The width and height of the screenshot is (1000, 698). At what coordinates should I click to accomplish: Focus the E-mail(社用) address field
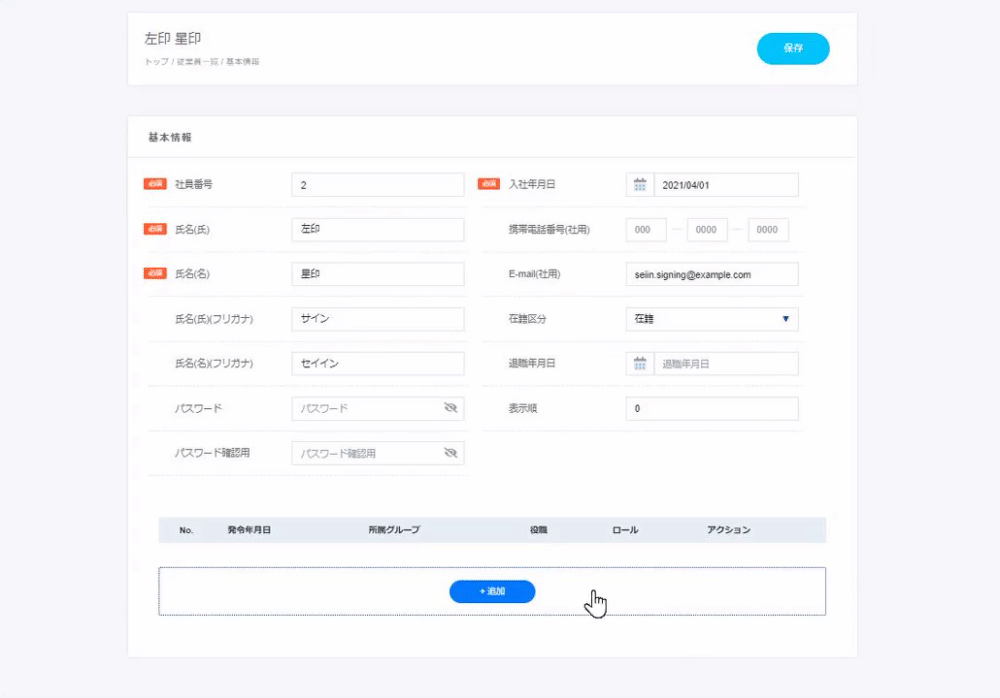pyautogui.click(x=711, y=273)
